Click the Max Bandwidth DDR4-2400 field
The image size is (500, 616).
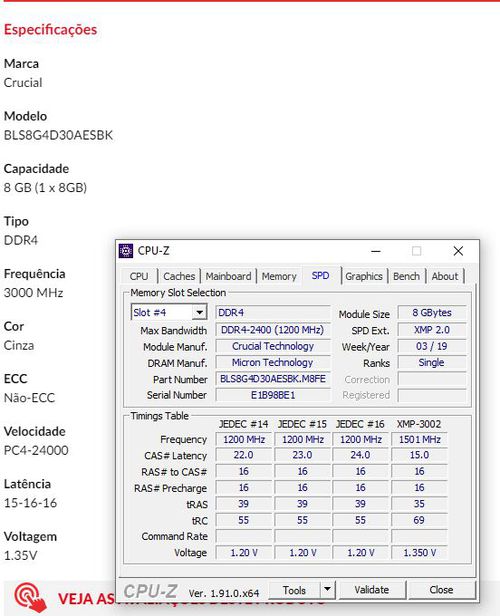coord(273,330)
